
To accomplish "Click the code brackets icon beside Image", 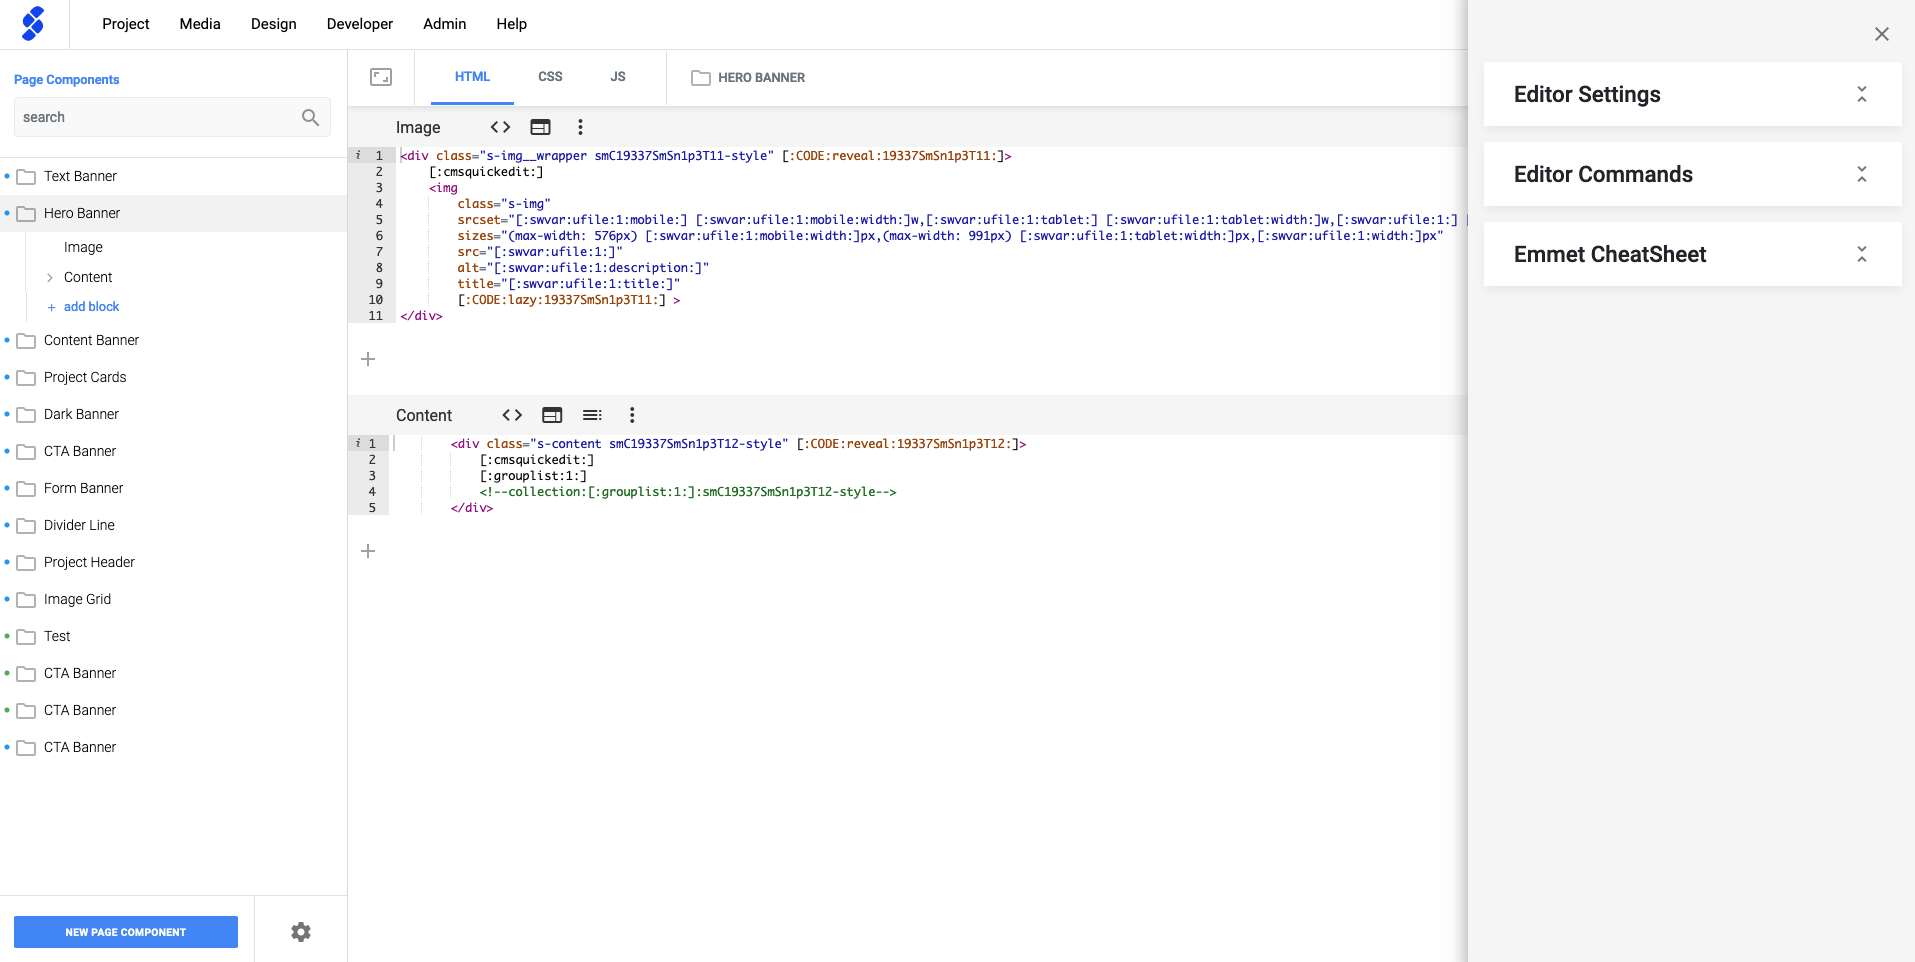I will click(500, 127).
